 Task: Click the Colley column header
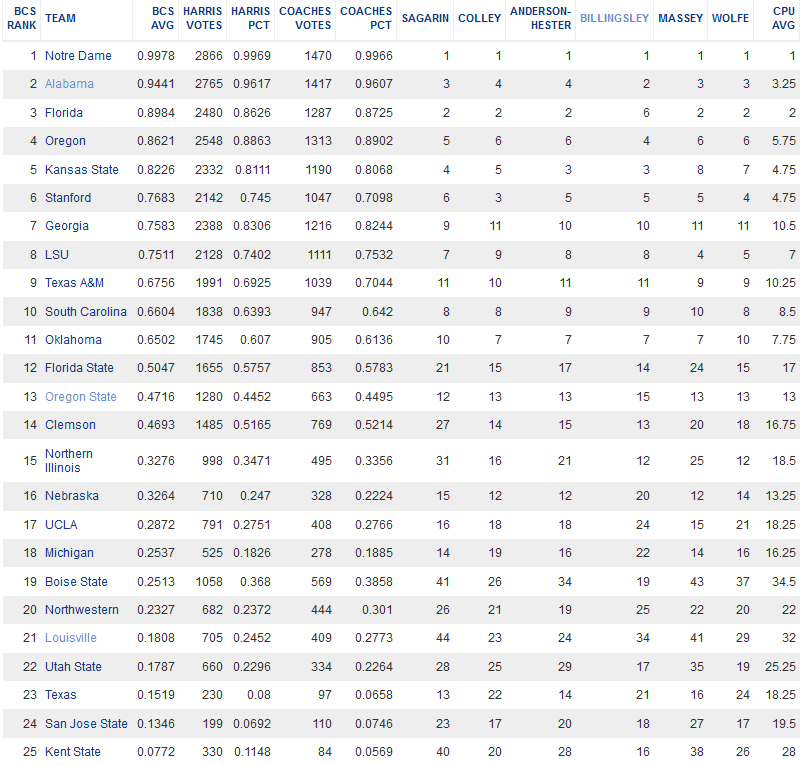click(x=480, y=19)
